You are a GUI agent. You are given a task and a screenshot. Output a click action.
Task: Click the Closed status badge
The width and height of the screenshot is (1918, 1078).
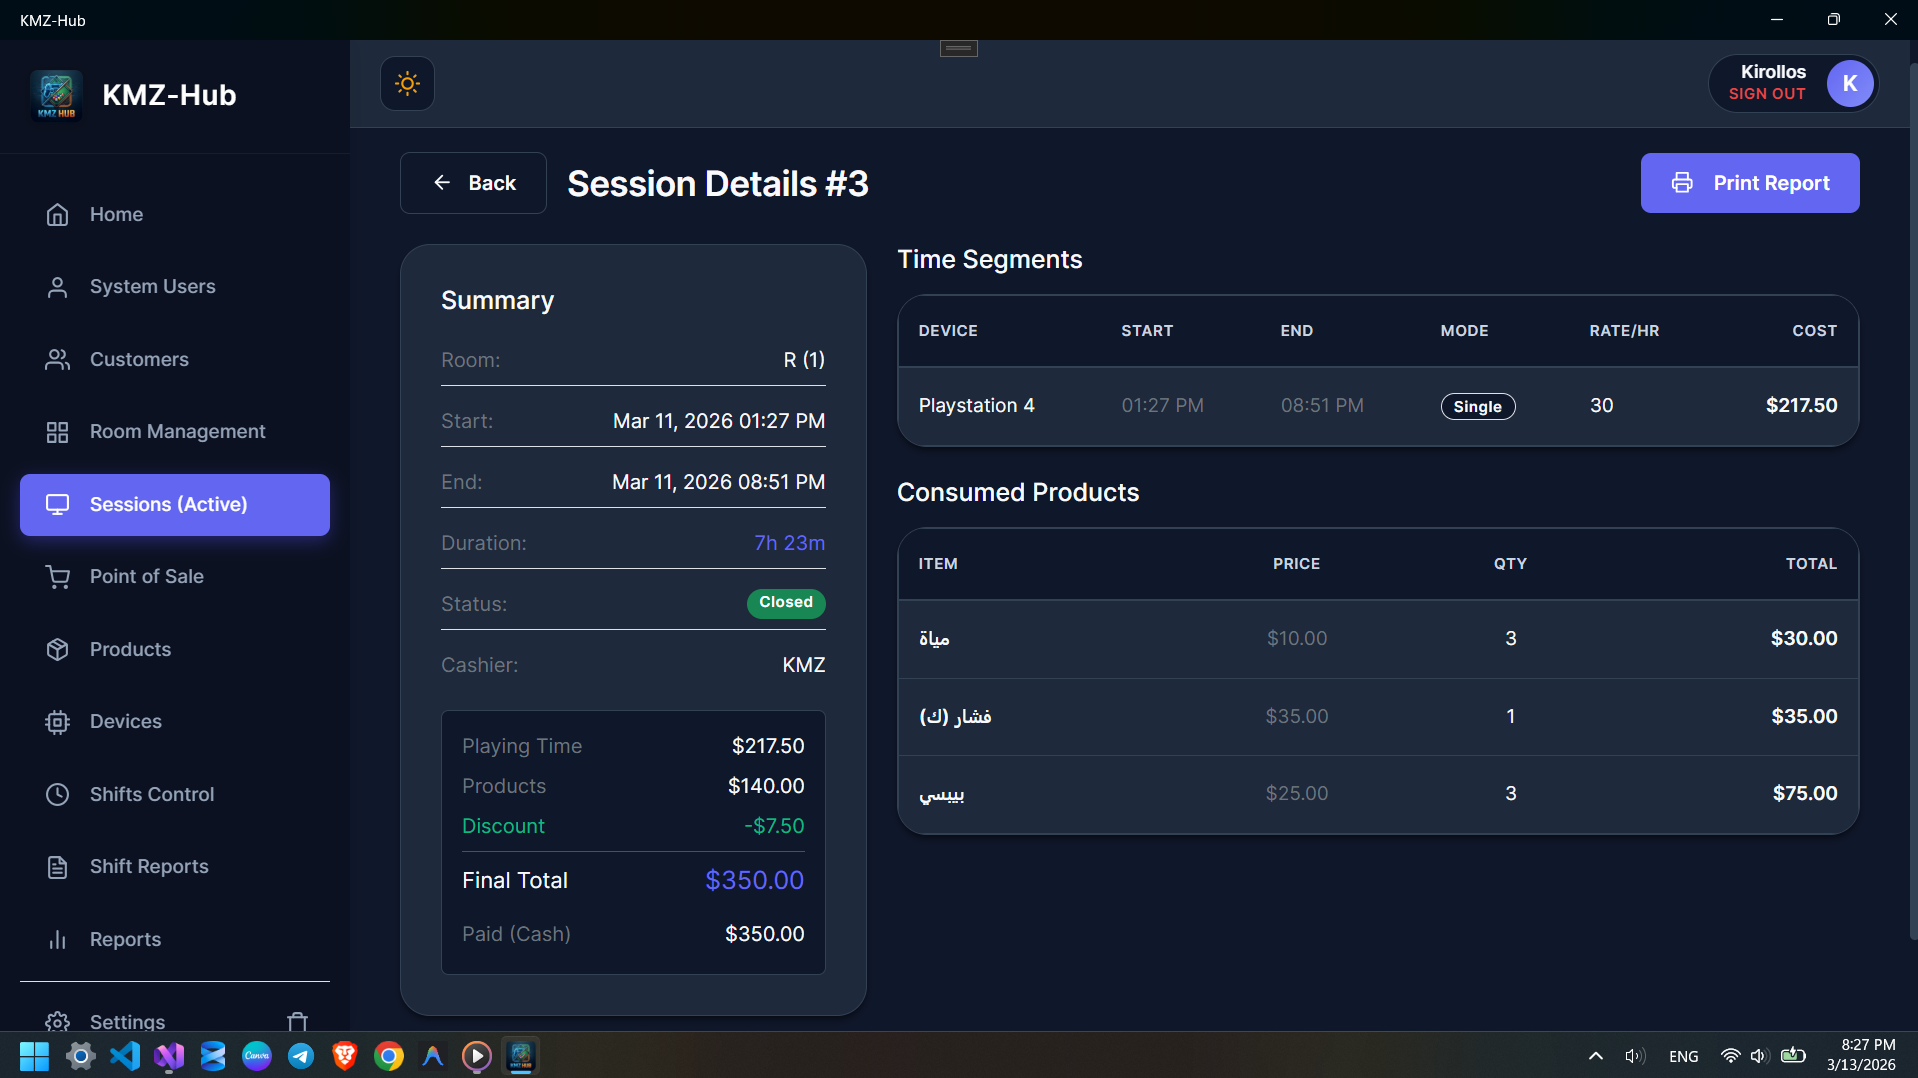(786, 603)
